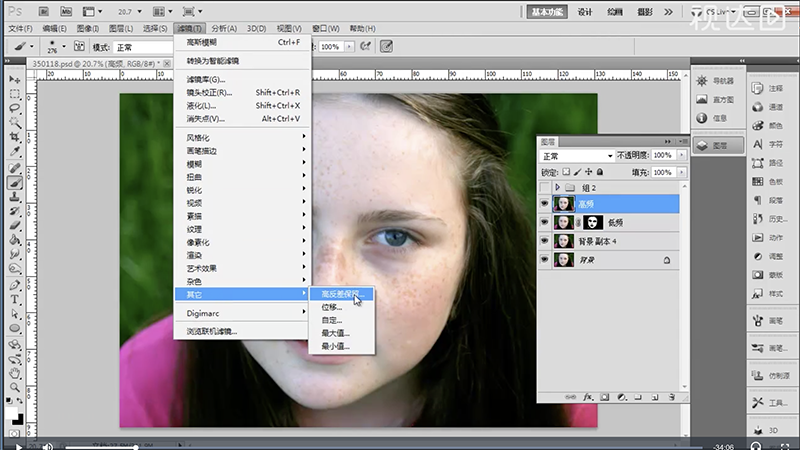Open the 仿制源 clone source panel
The height and width of the screenshot is (450, 800).
[770, 376]
